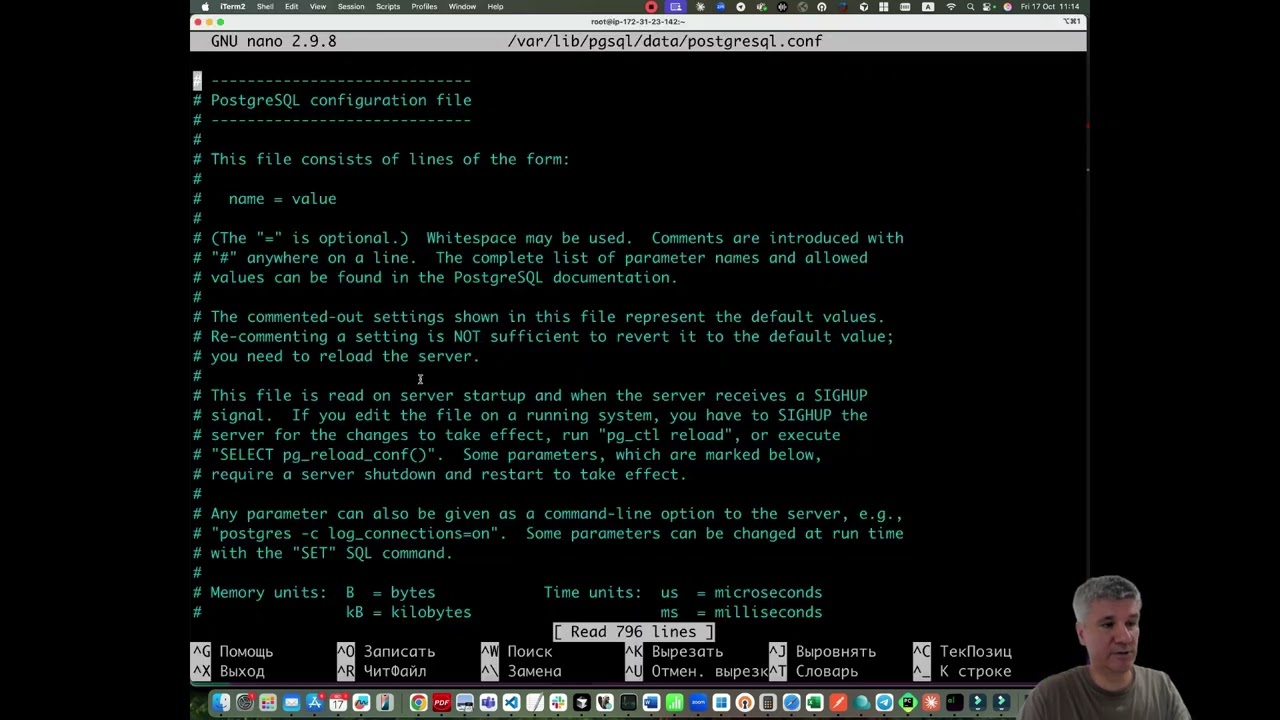Click the purple screen sharing menu bar icon
This screenshot has height=720, width=1280.
click(x=675, y=6)
